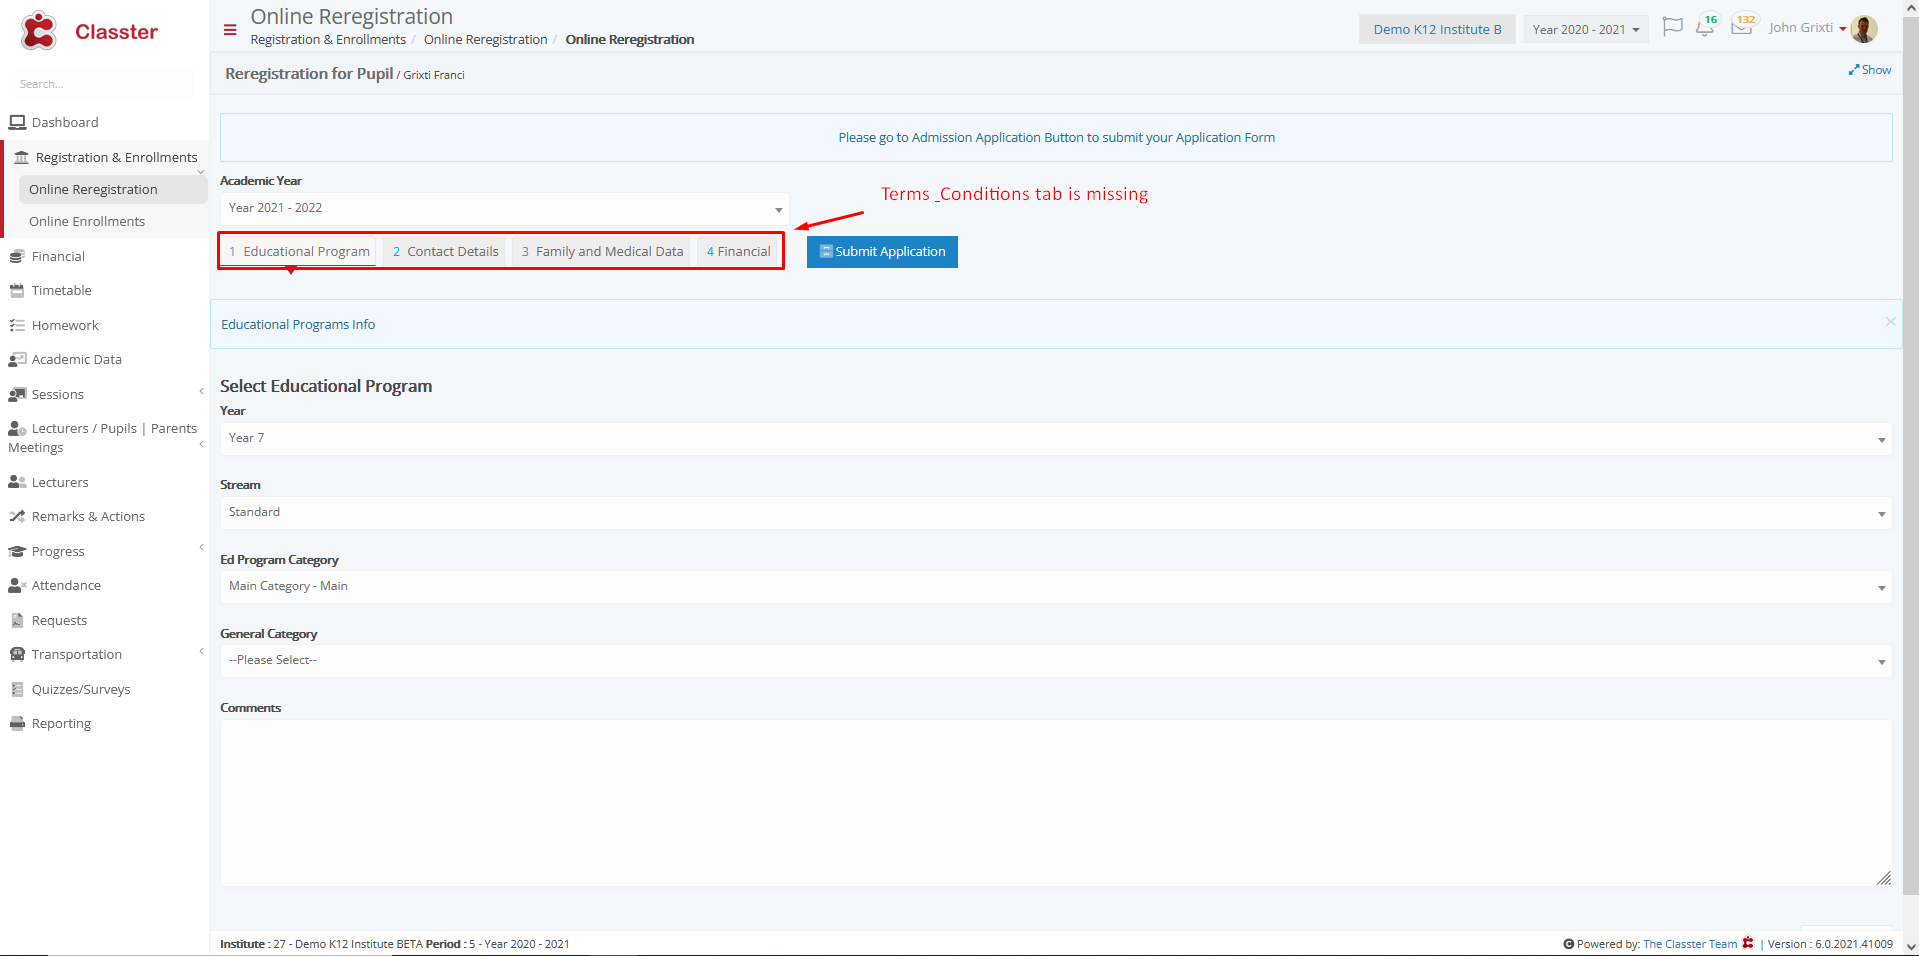
Task: Click the Classter footer logo icon
Action: pos(1748,943)
